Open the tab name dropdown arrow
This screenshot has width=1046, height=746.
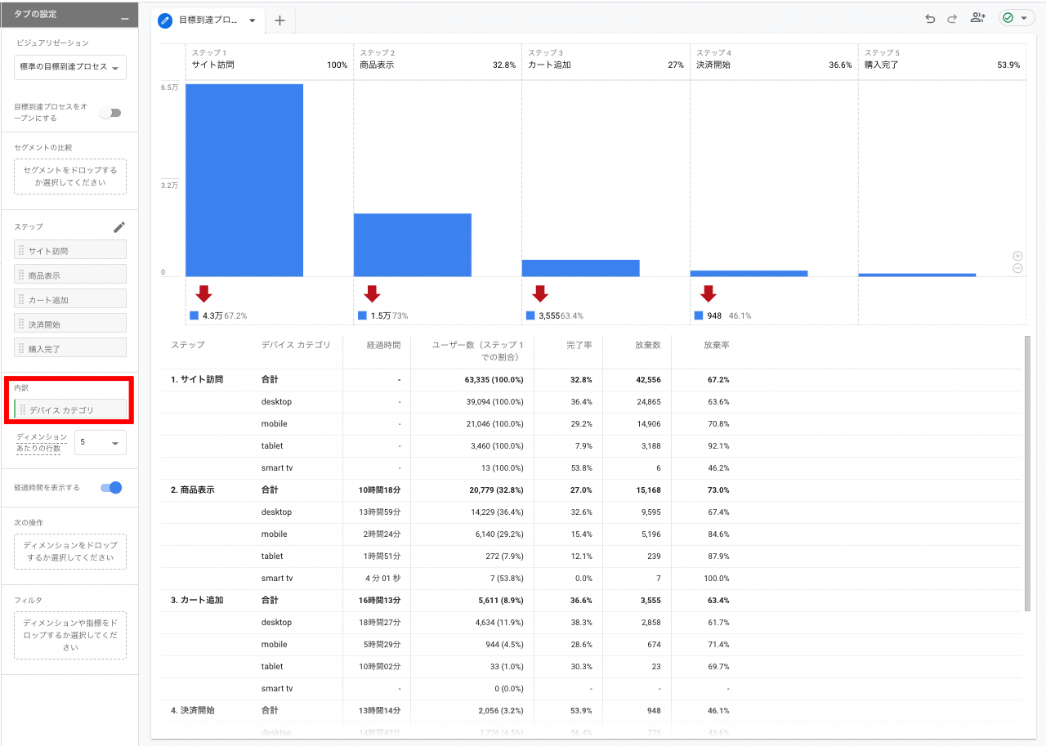(252, 21)
